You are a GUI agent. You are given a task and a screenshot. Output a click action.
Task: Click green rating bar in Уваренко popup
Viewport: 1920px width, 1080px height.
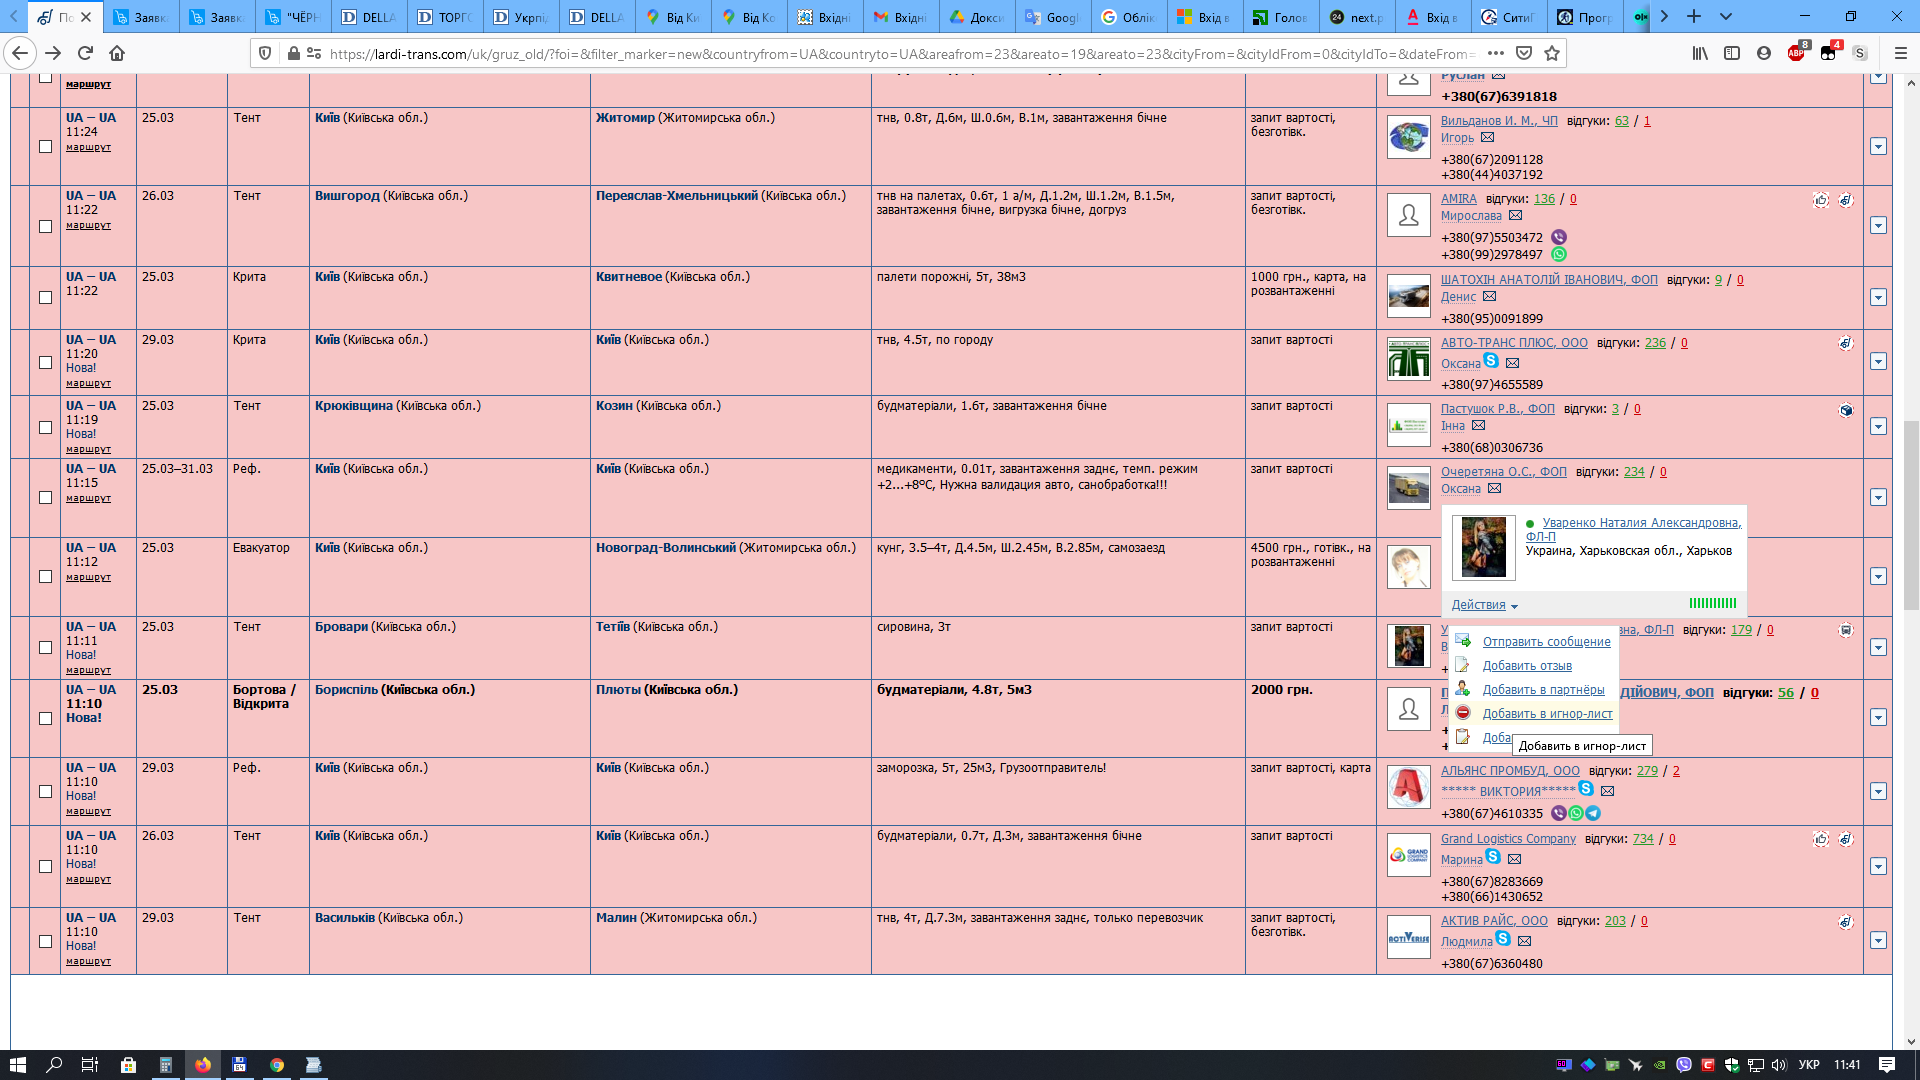coord(1712,603)
